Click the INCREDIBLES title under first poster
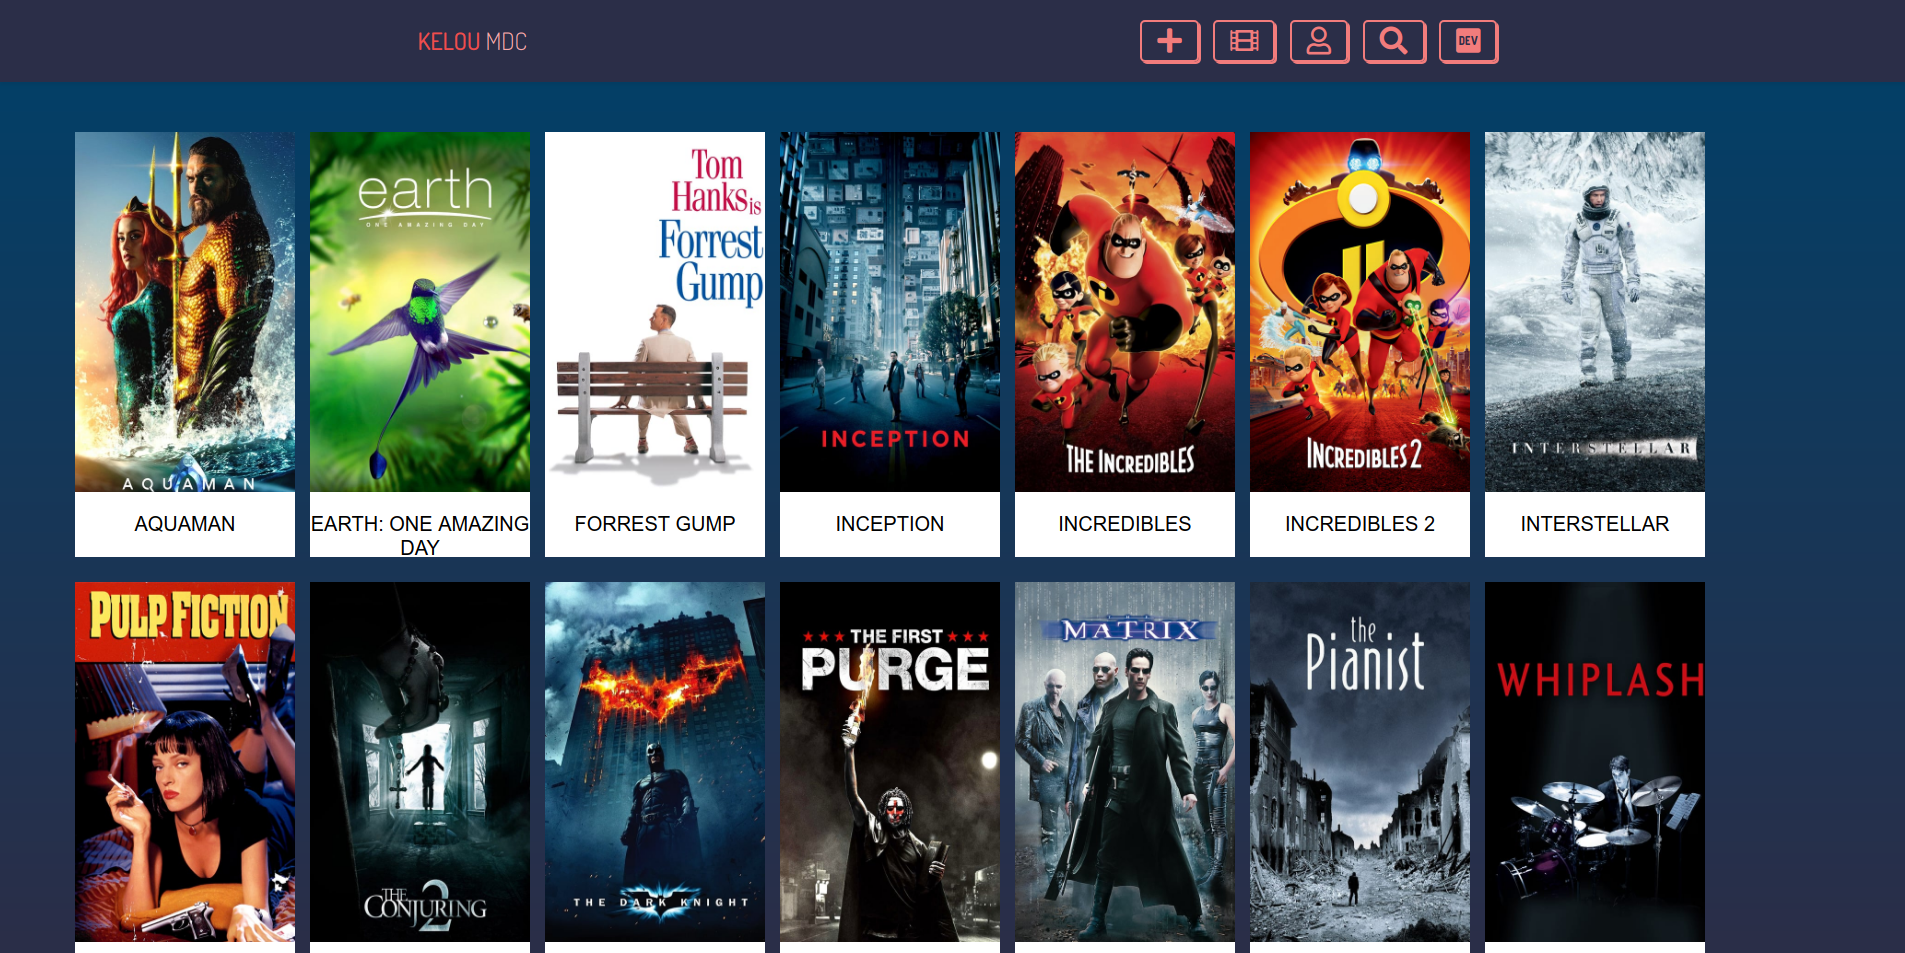Viewport: 1905px width, 953px height. [1125, 524]
